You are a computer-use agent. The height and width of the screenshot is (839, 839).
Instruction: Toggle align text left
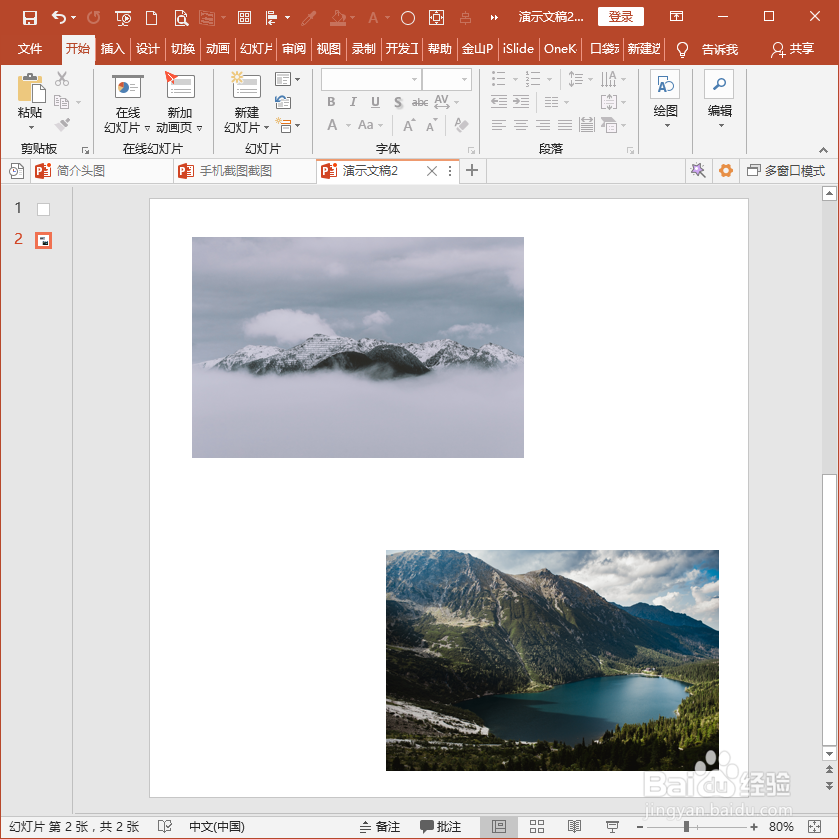click(498, 125)
